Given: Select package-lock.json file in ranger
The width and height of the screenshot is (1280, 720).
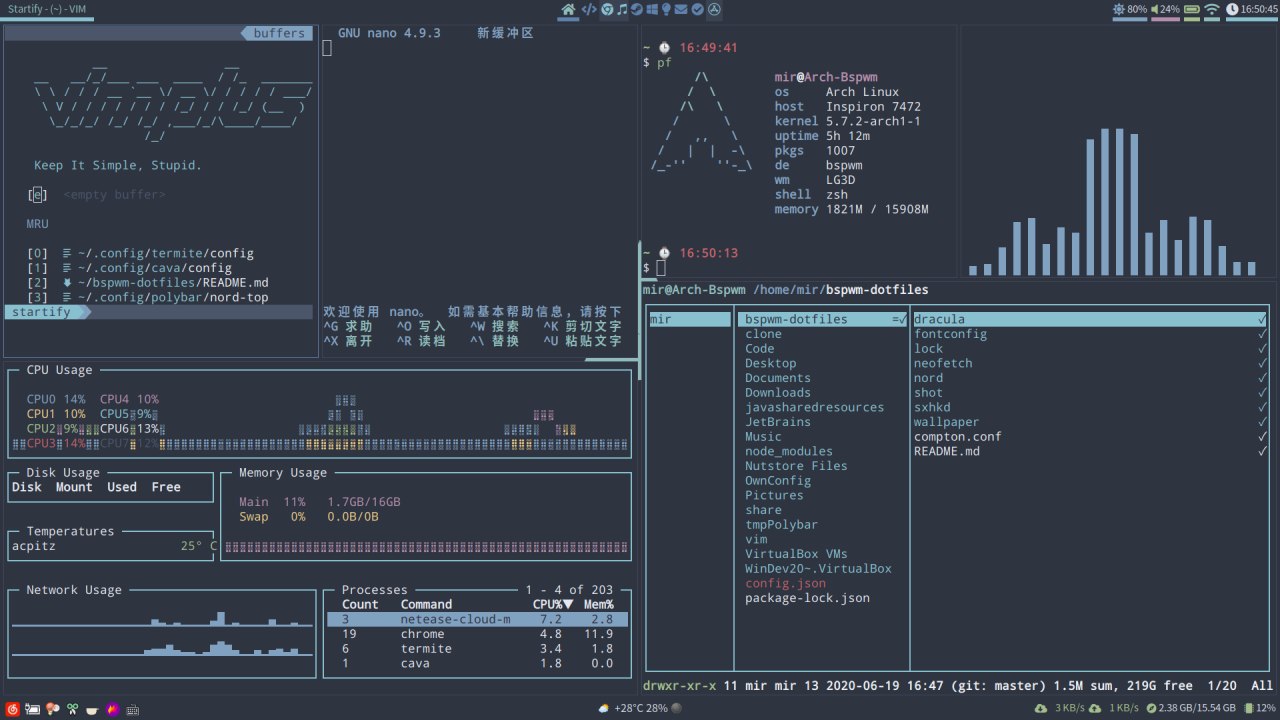Looking at the screenshot, I should (x=807, y=598).
